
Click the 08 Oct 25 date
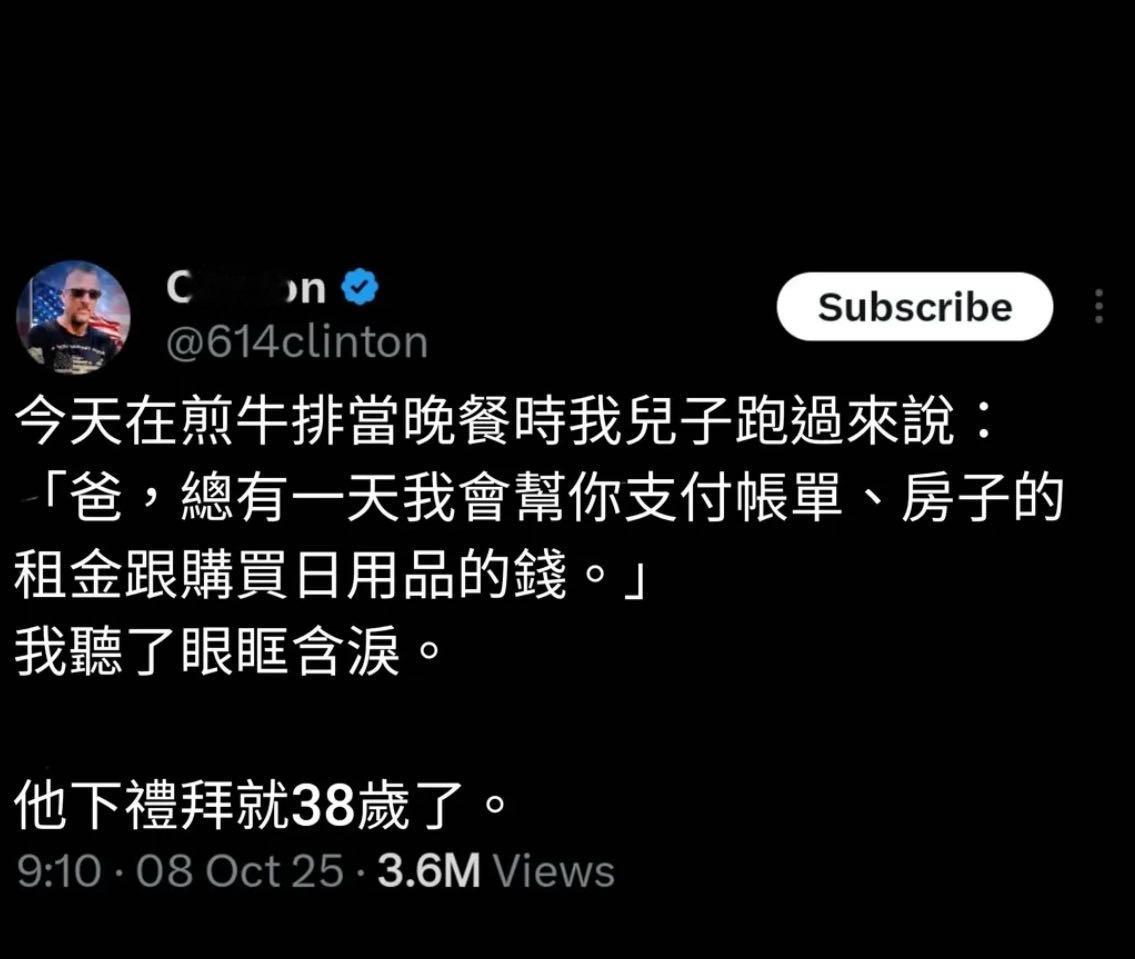pyautogui.click(x=240, y=870)
